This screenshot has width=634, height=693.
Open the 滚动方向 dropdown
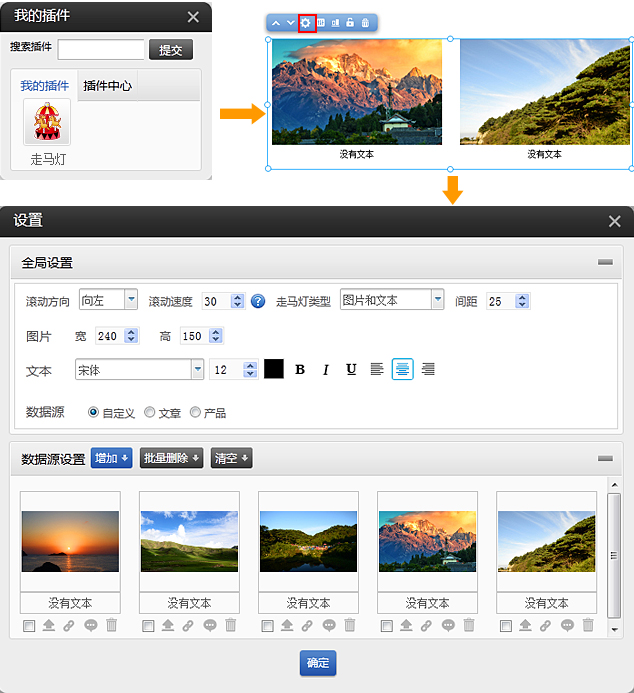(131, 300)
